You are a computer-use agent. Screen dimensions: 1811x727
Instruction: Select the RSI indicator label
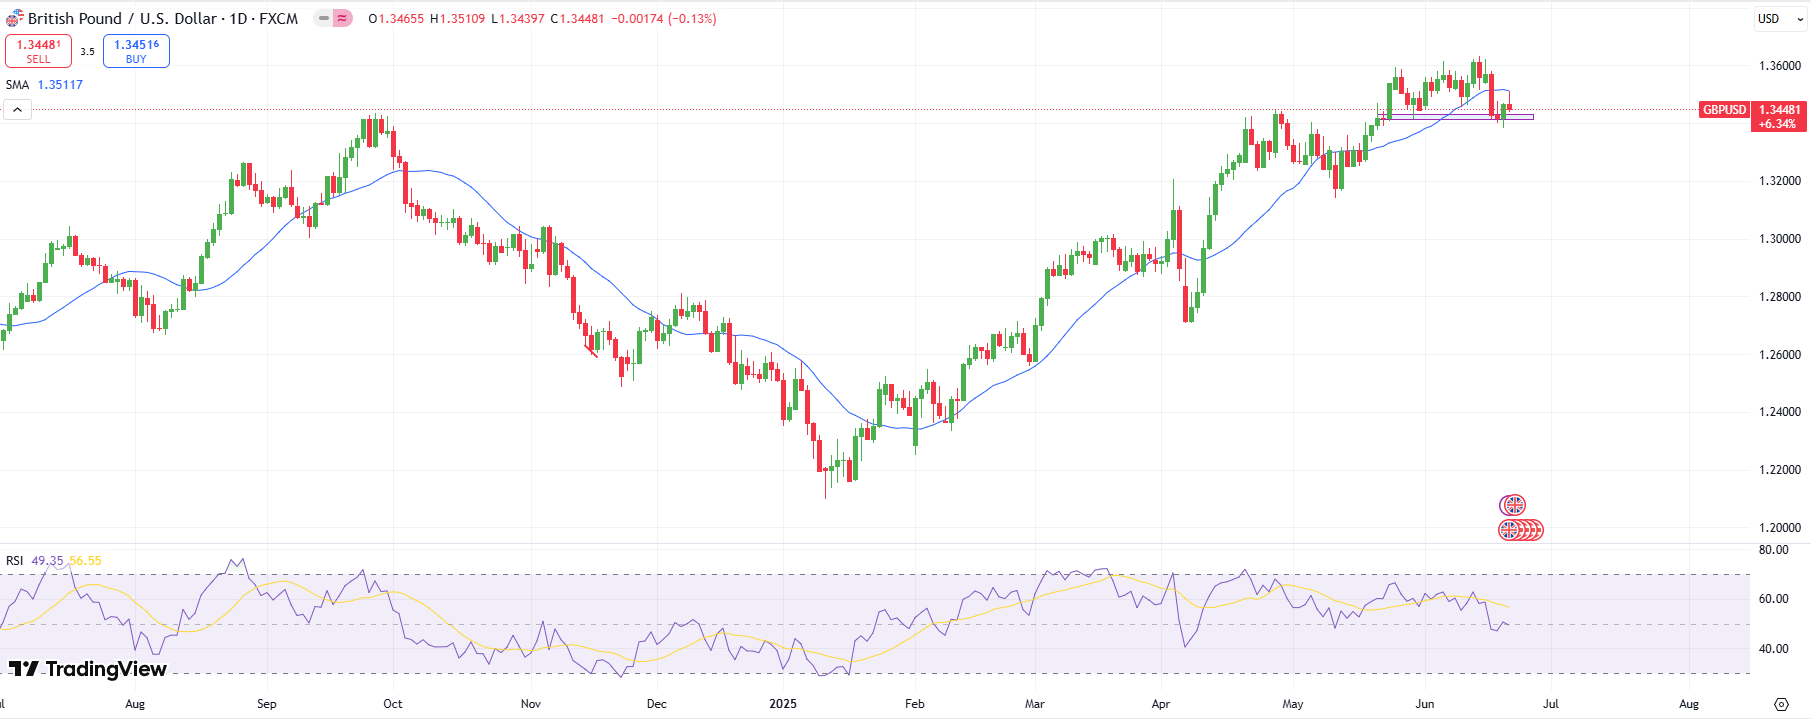point(14,561)
